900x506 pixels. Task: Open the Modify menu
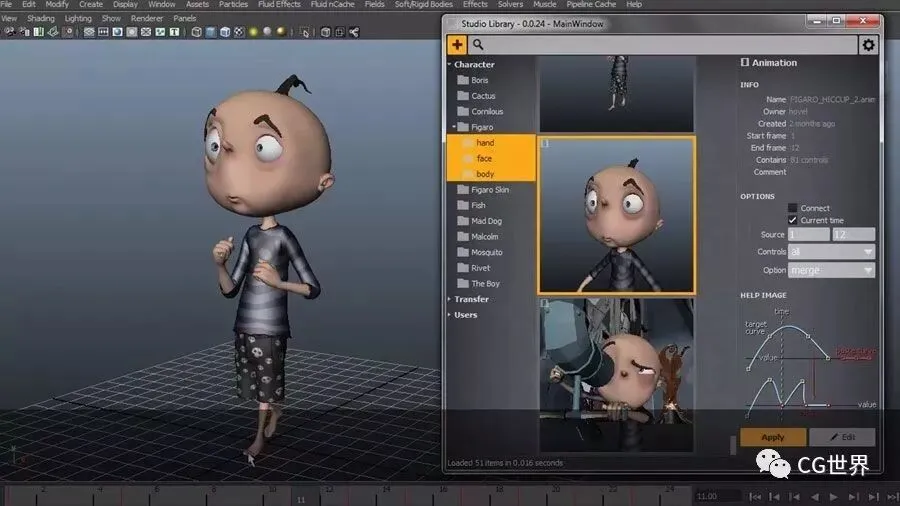coord(57,4)
